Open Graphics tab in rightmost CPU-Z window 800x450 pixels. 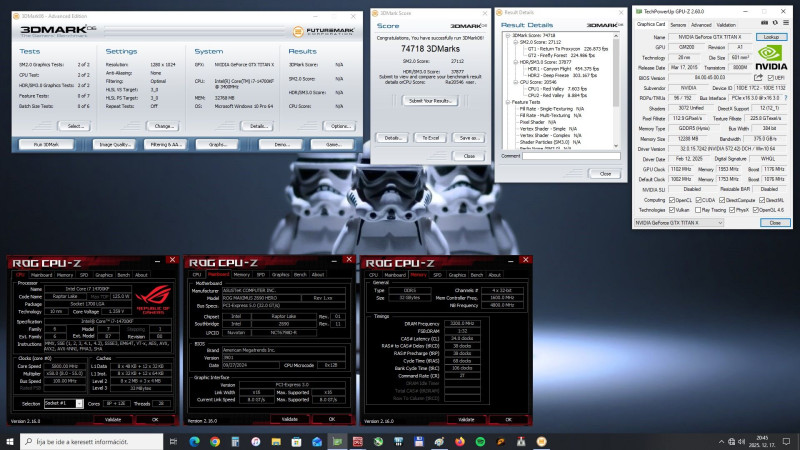[x=457, y=274]
